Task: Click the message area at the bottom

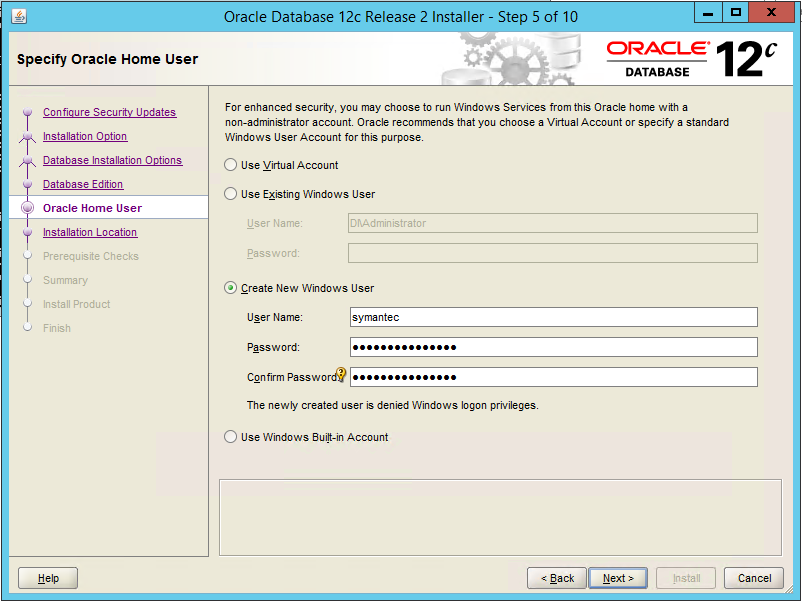Action: (500, 517)
